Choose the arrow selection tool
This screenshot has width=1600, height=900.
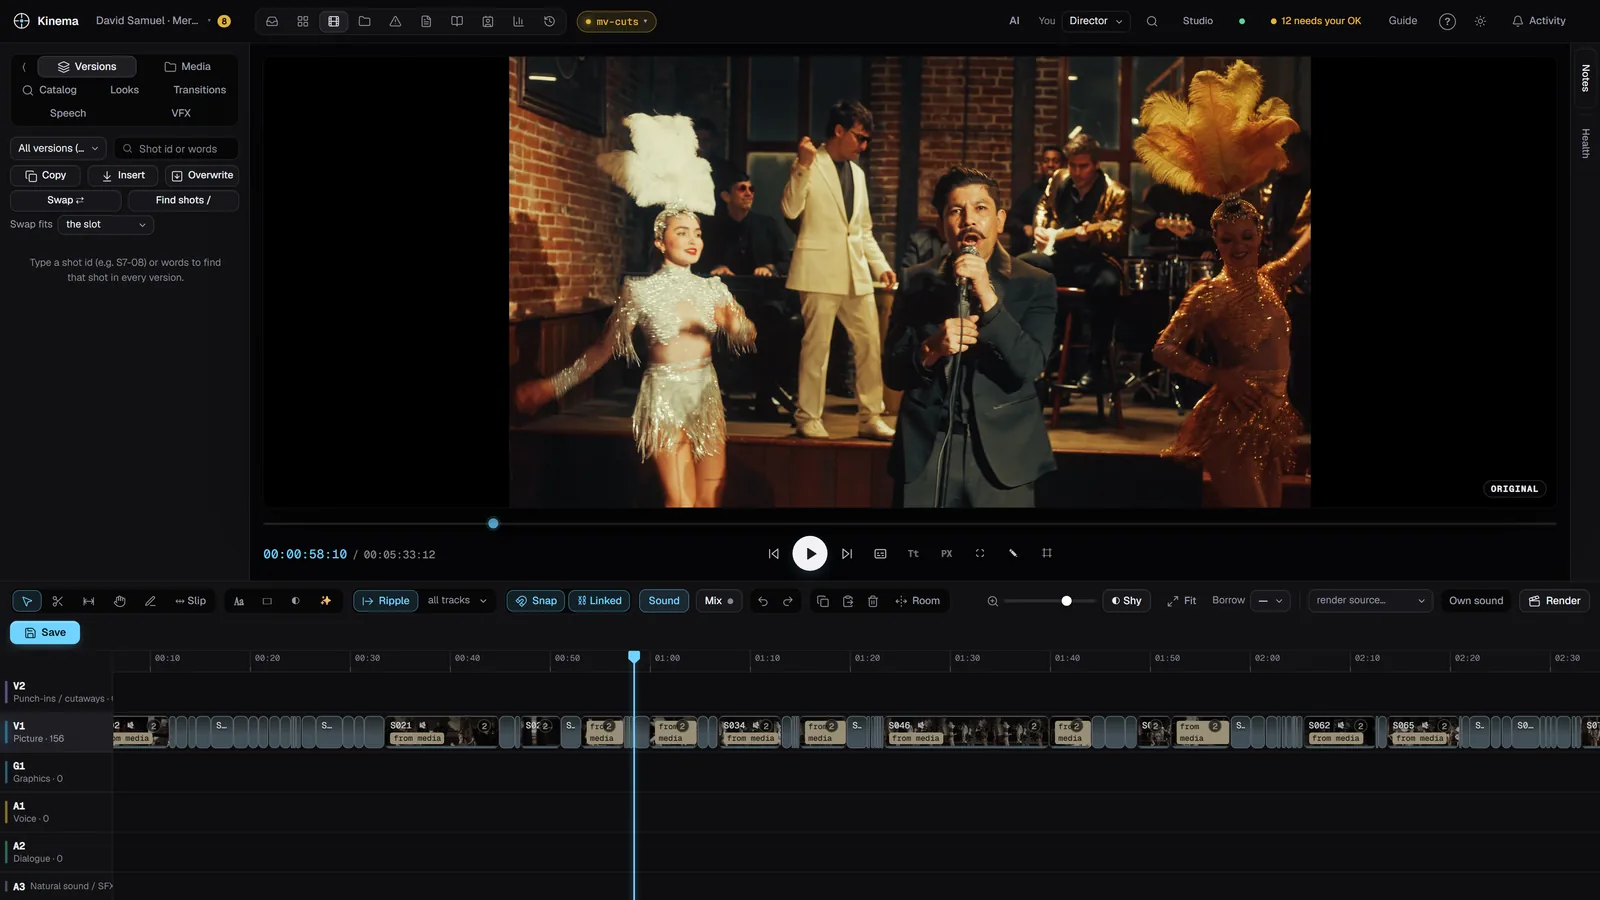(26, 601)
